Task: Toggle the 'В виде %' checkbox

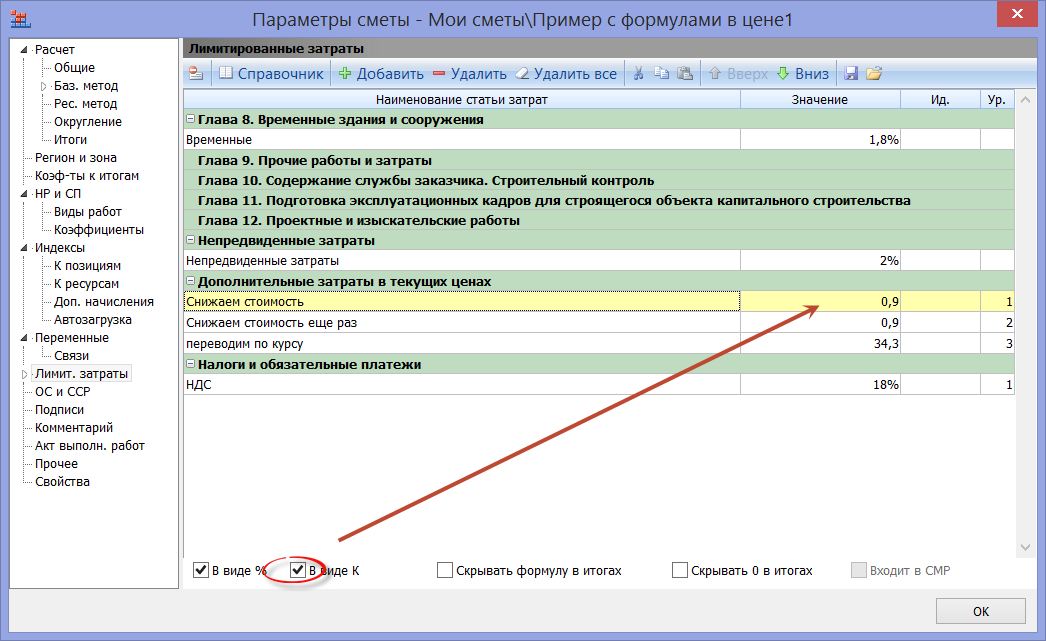Action: pos(201,570)
